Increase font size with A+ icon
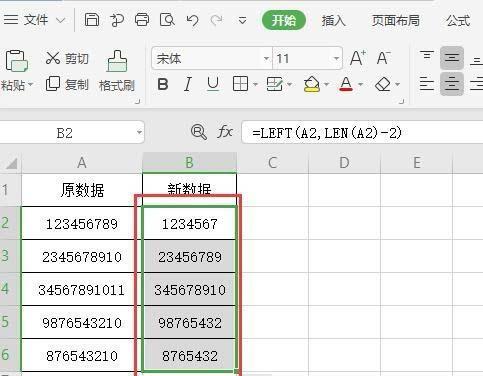Image resolution: width=483 pixels, height=376 pixels. [x=358, y=58]
